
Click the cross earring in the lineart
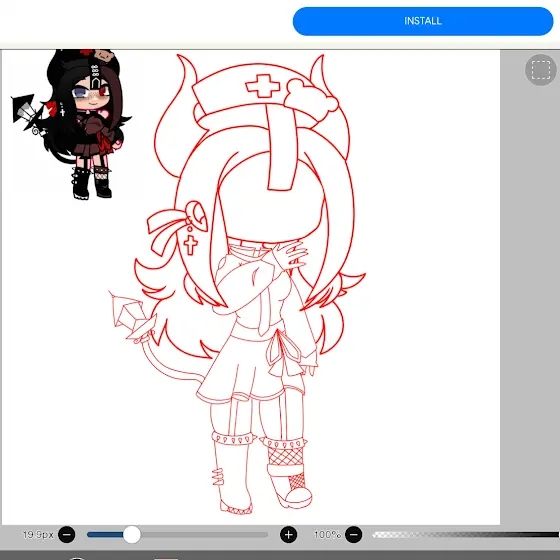[x=190, y=245]
